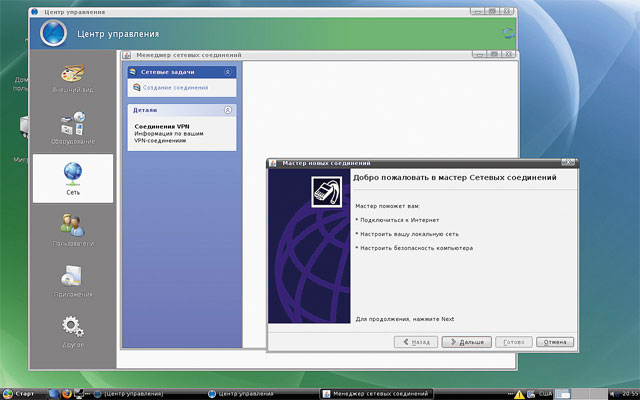The width and height of the screenshot is (640, 400).
Task: Click the 'Настроить безопасность компьютера' line
Action: pos(414,248)
